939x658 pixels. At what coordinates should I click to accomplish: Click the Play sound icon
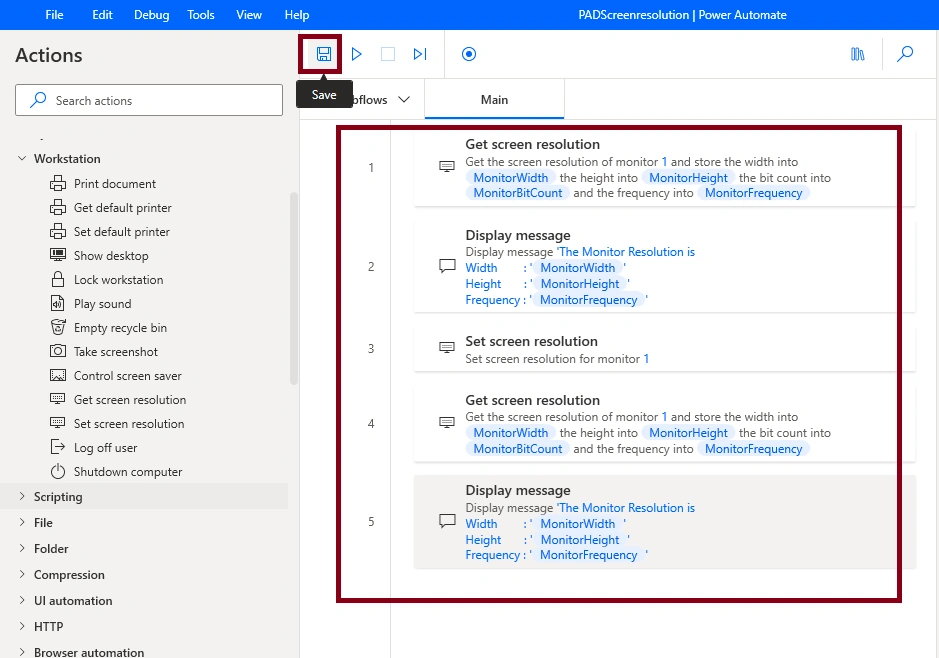[x=57, y=303]
